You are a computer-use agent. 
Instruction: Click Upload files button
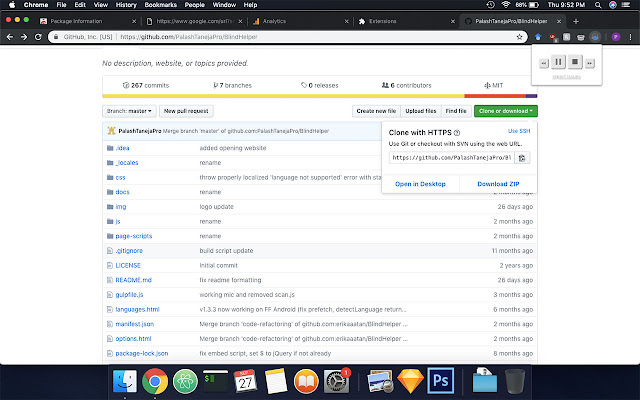pyautogui.click(x=421, y=111)
